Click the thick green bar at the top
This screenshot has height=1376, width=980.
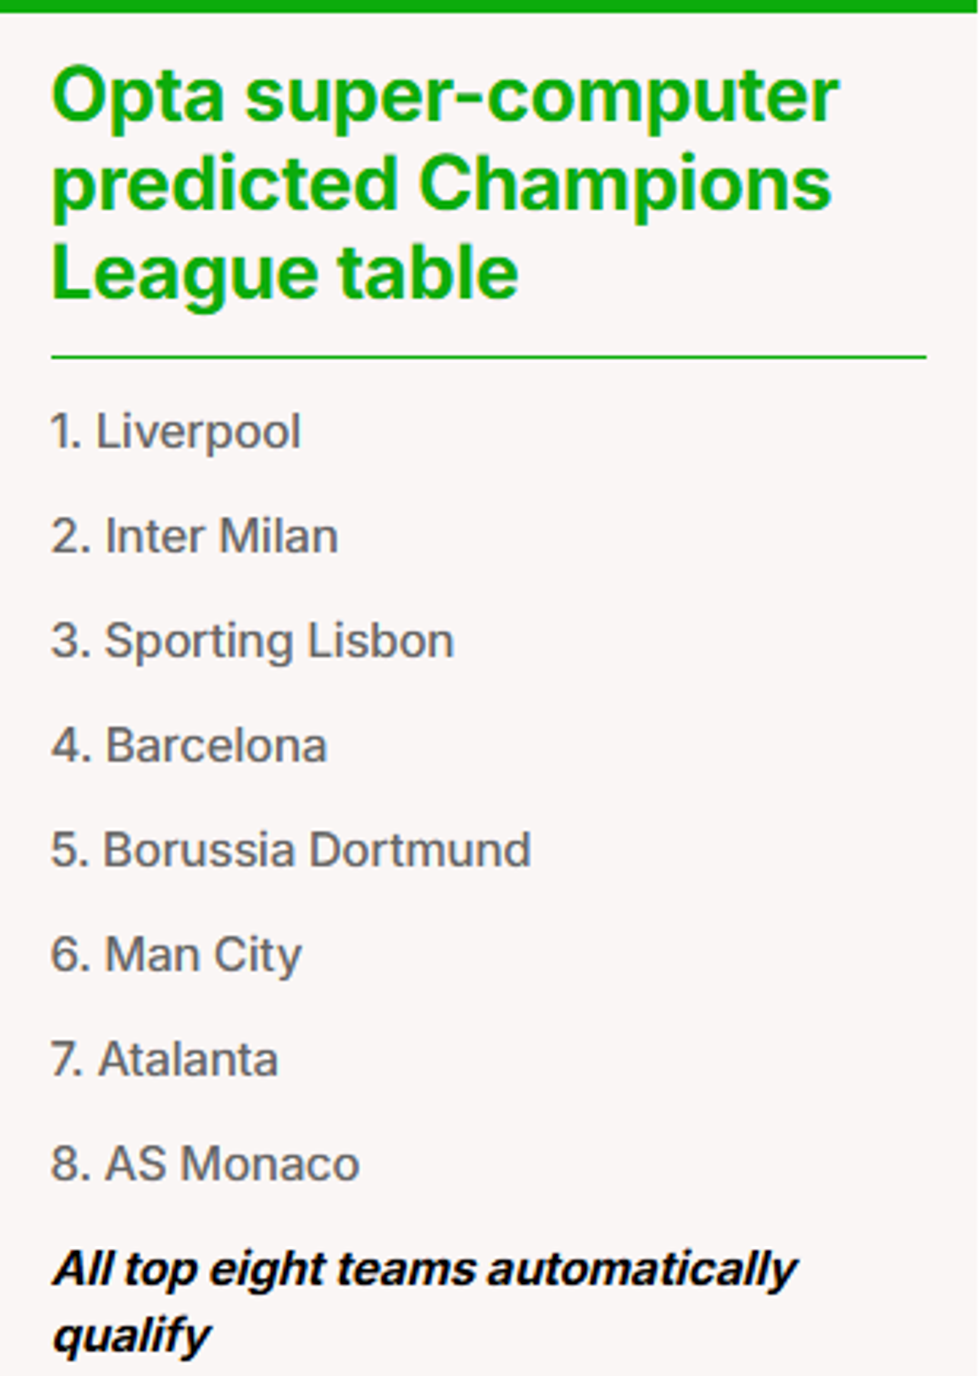coord(488,5)
